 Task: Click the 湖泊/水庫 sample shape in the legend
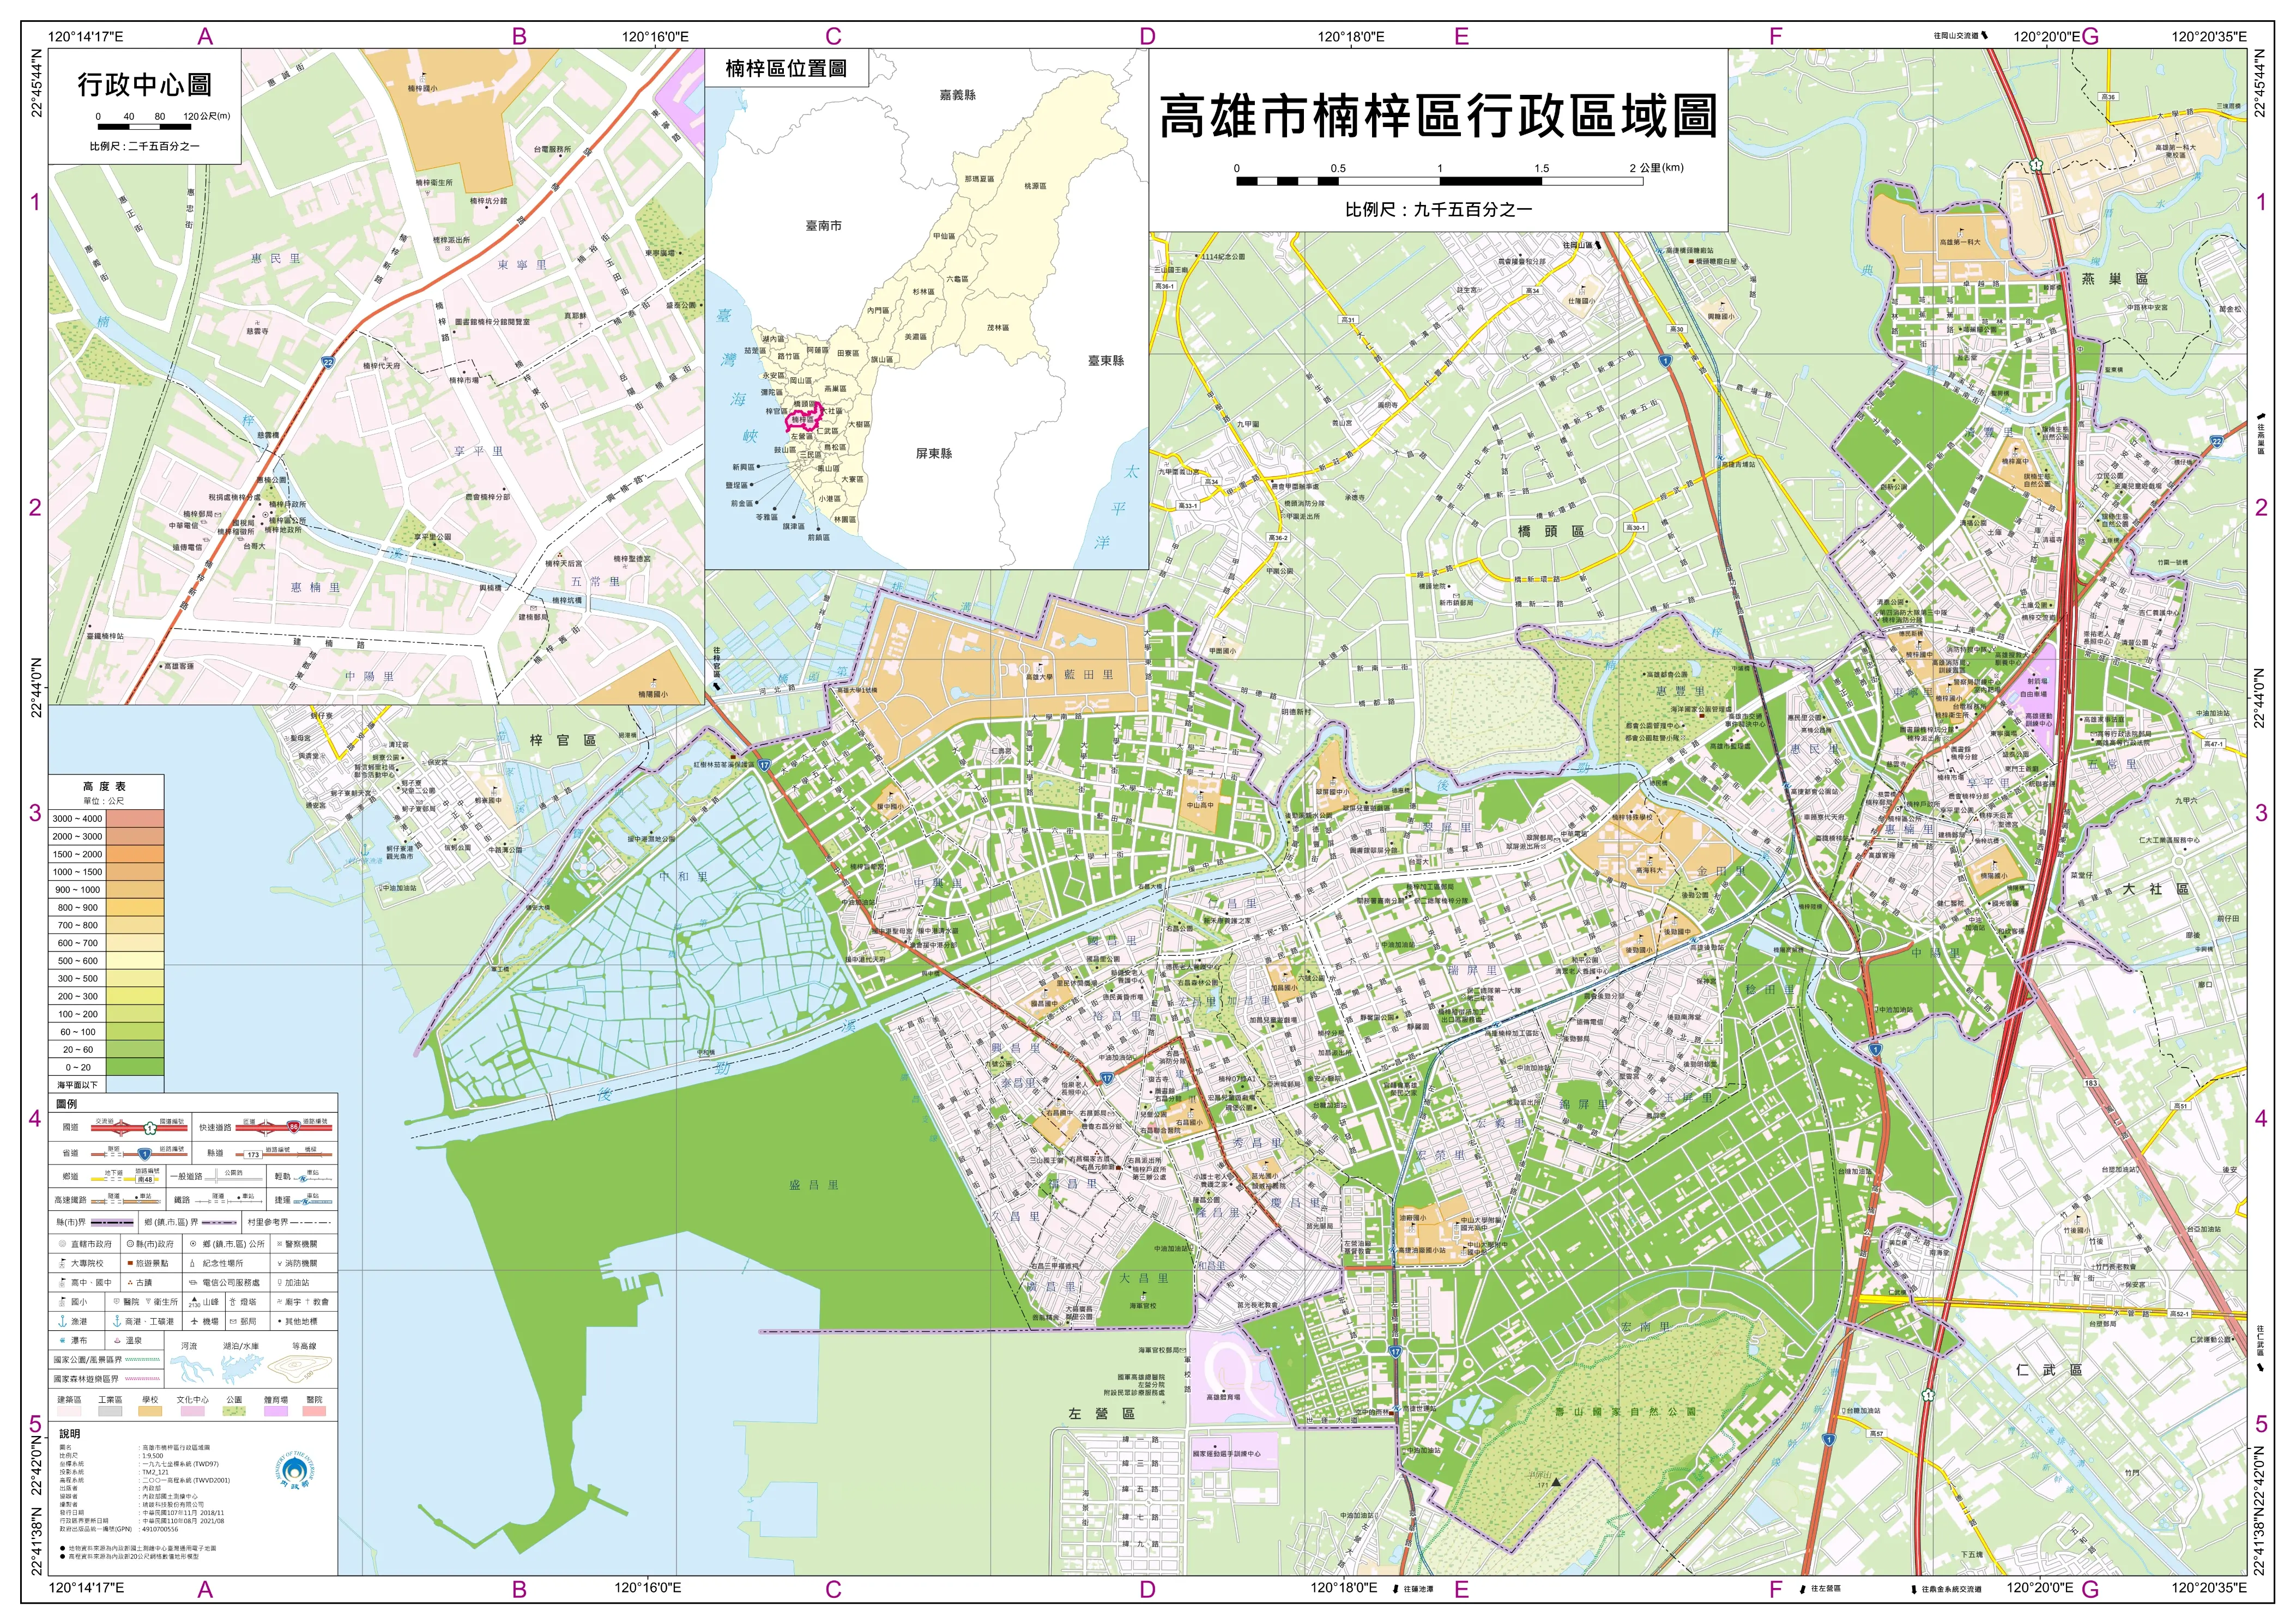point(242,1369)
